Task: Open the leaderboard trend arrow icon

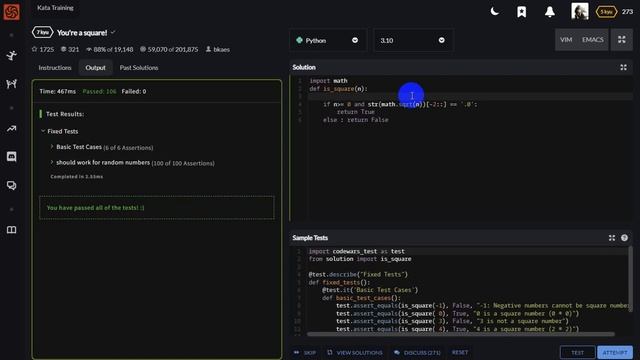Action: [11, 129]
